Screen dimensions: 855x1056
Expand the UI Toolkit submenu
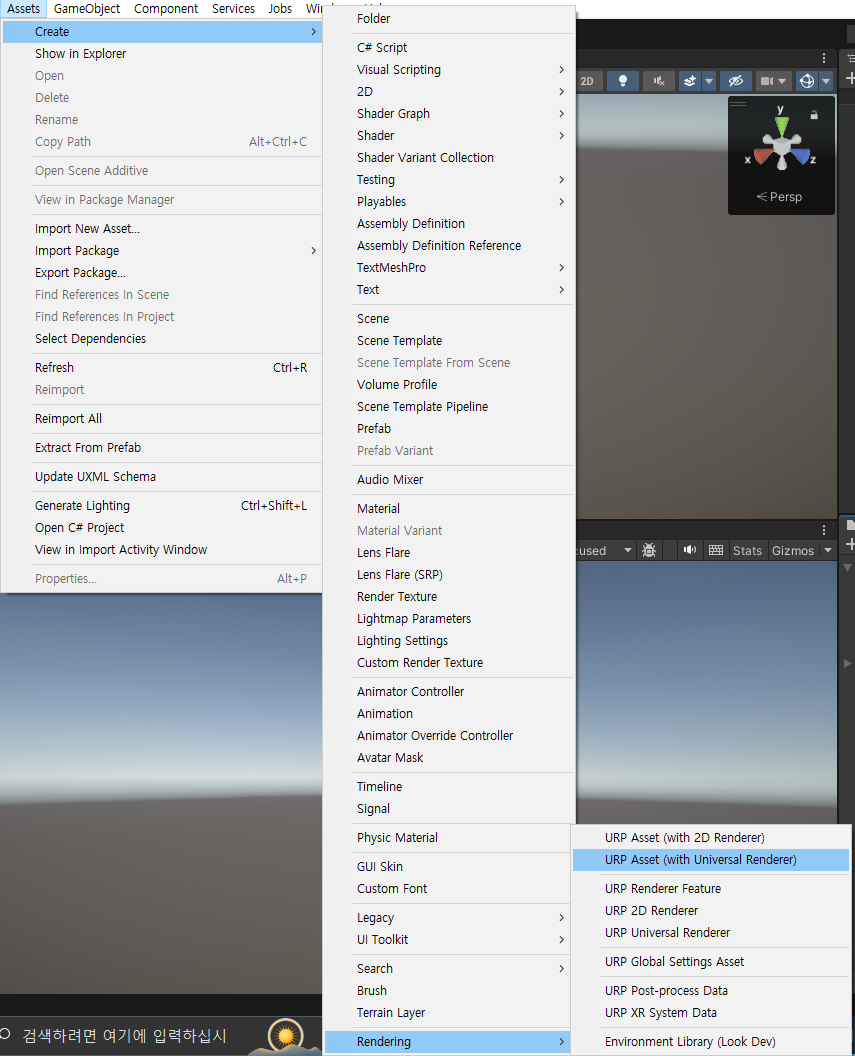tap(449, 939)
